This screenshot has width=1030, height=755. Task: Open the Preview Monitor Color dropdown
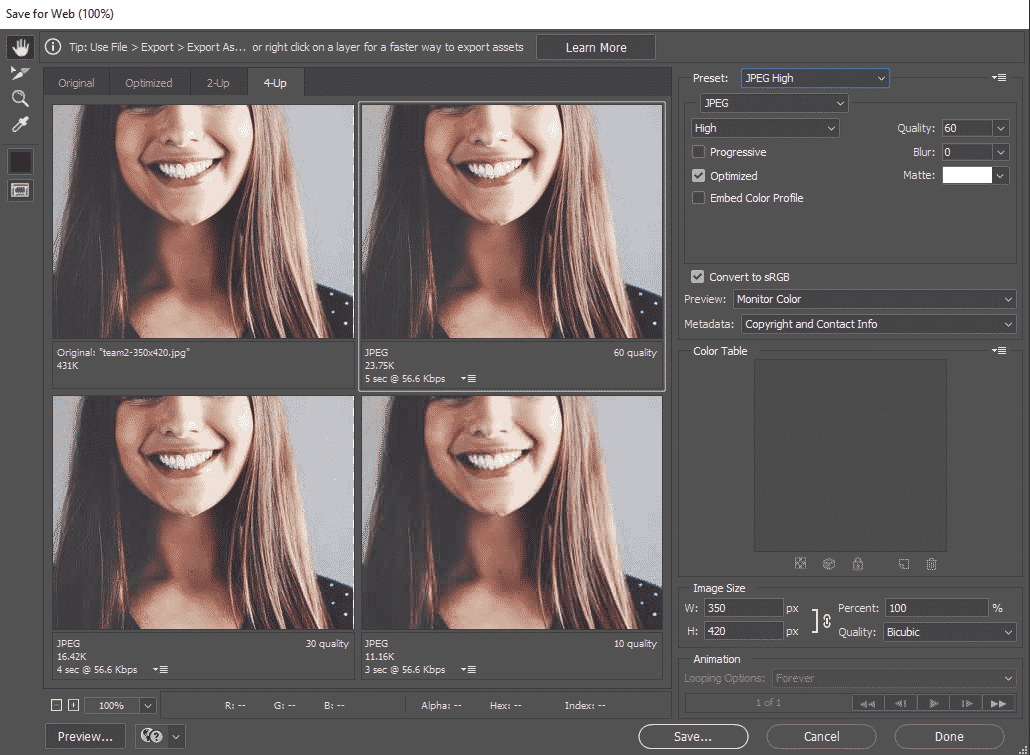point(874,299)
